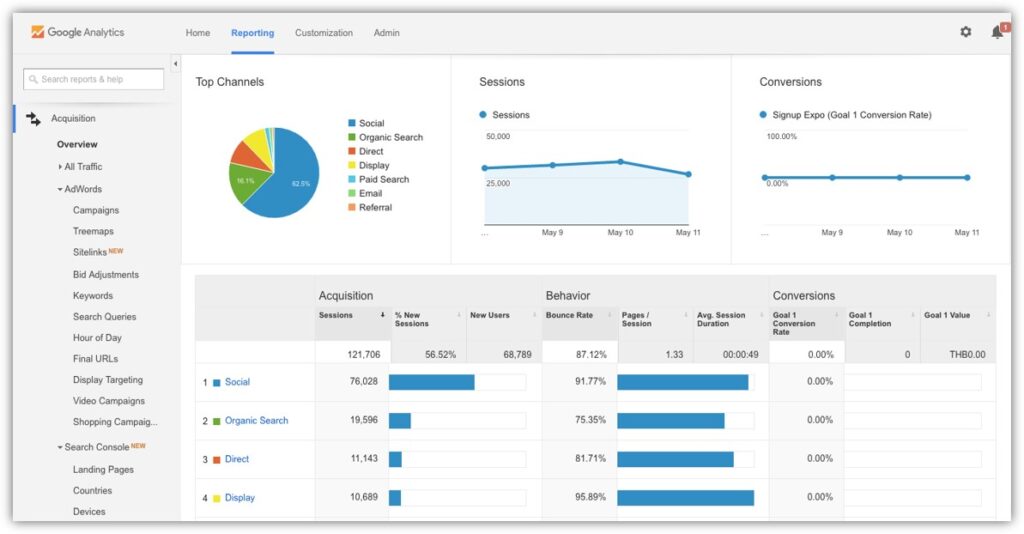
Task: Sort by Bounce Rate column header
Action: coord(579,323)
